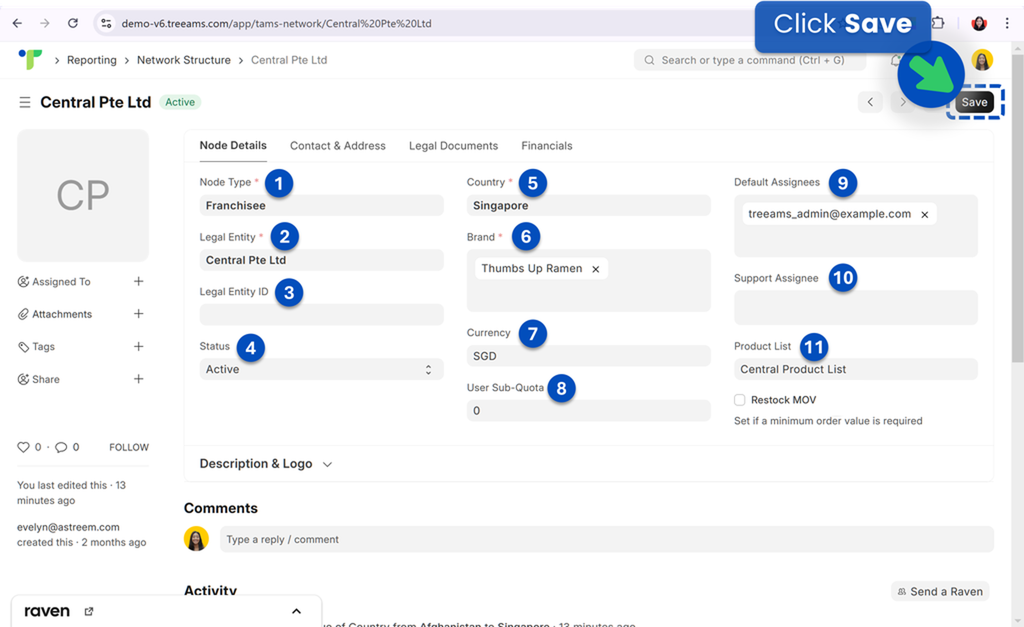Screen dimensions: 1024x627
Task: Remove Thumbs Up Ramen brand tag
Action: click(x=596, y=269)
